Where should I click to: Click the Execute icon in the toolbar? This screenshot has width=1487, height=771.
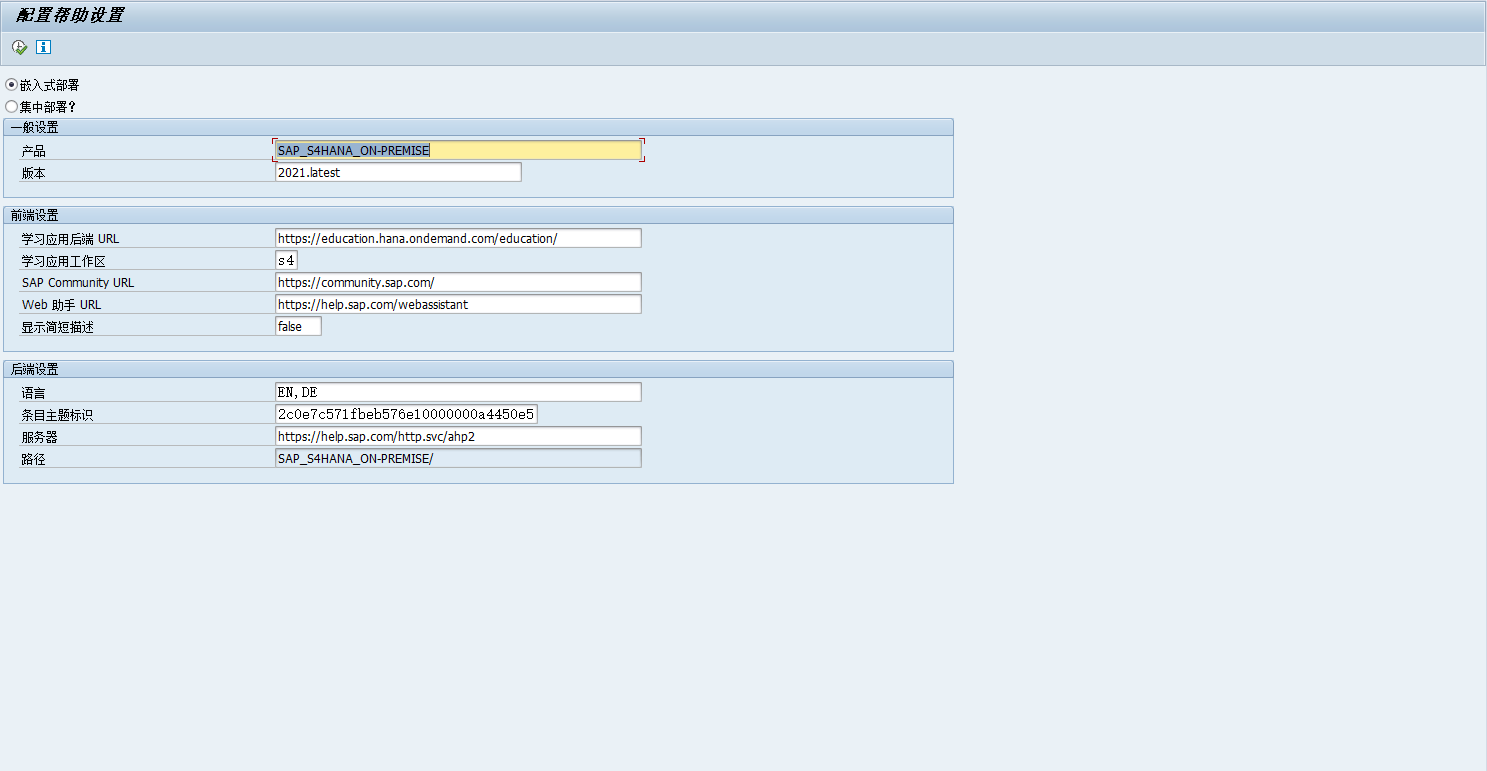(20, 47)
